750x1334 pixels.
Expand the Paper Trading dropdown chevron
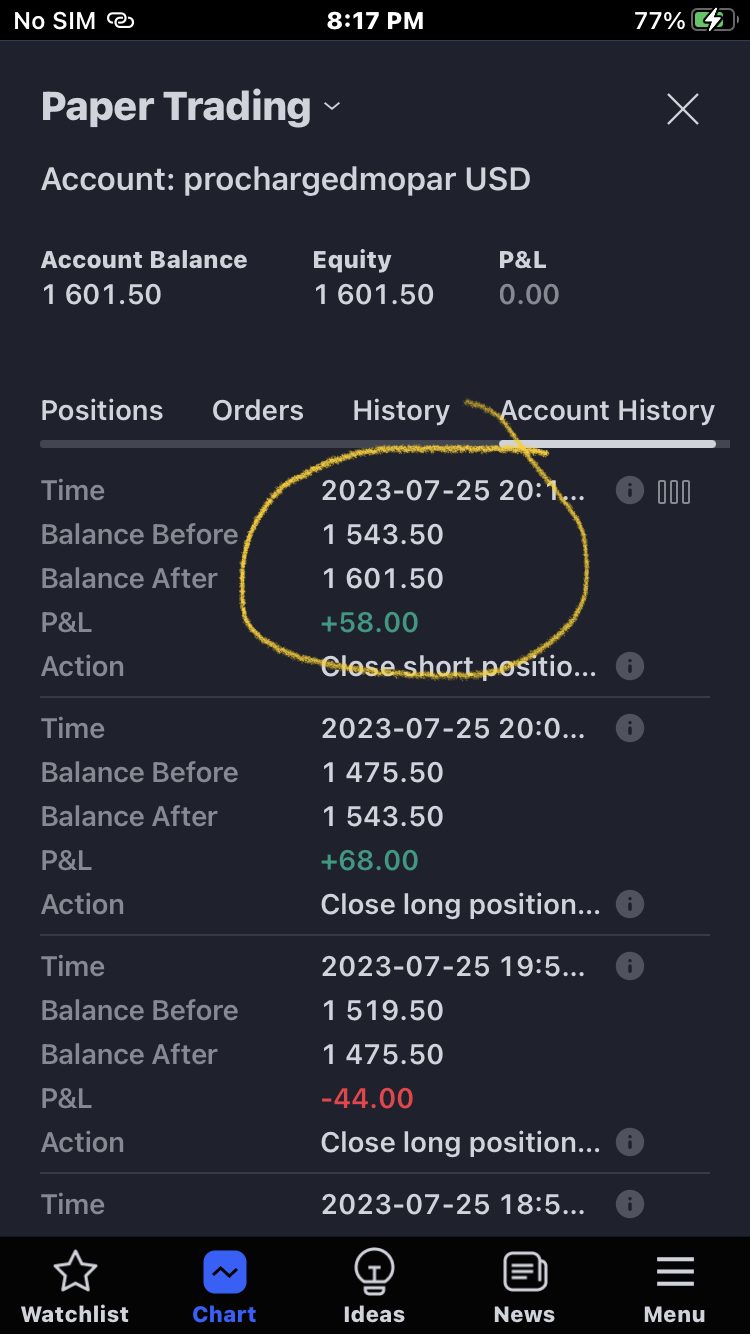click(332, 106)
